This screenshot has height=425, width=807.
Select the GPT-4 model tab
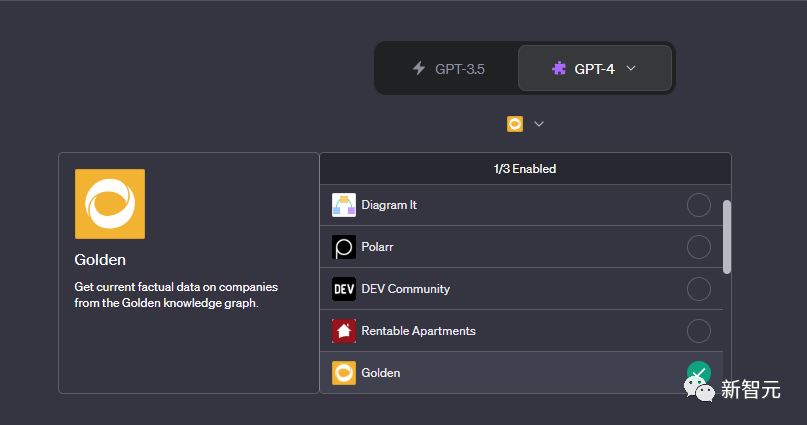[594, 69]
